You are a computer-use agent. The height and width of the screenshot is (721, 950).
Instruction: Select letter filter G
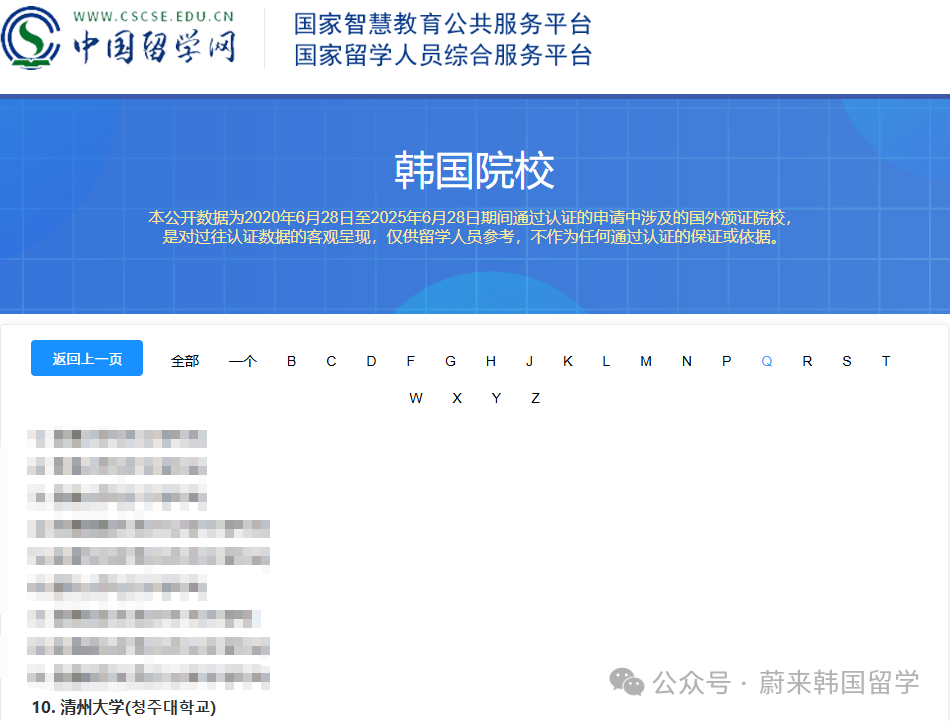(x=450, y=360)
